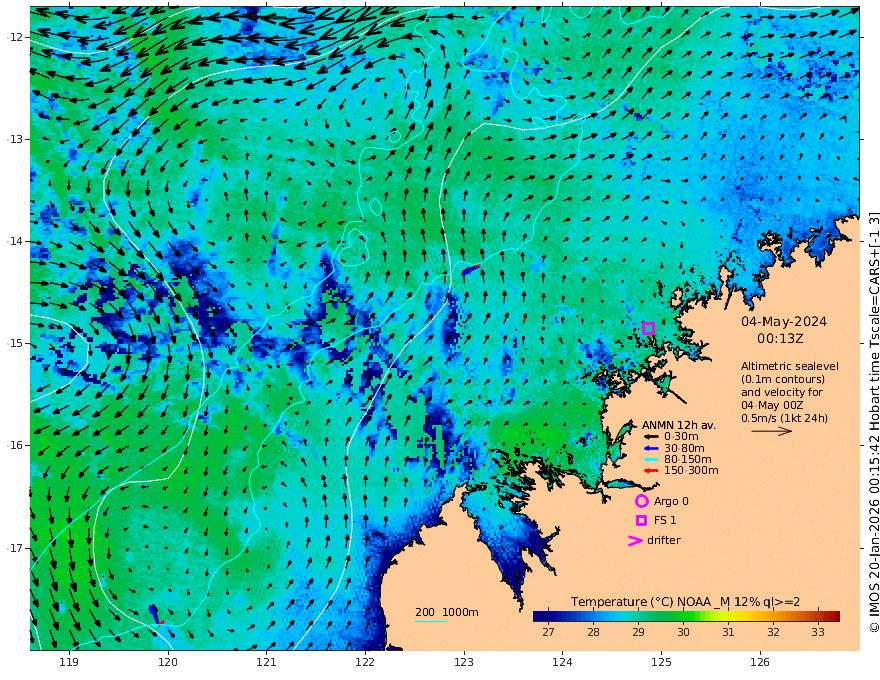
Task: Click the "0-30m" depth label
Action: [681, 437]
